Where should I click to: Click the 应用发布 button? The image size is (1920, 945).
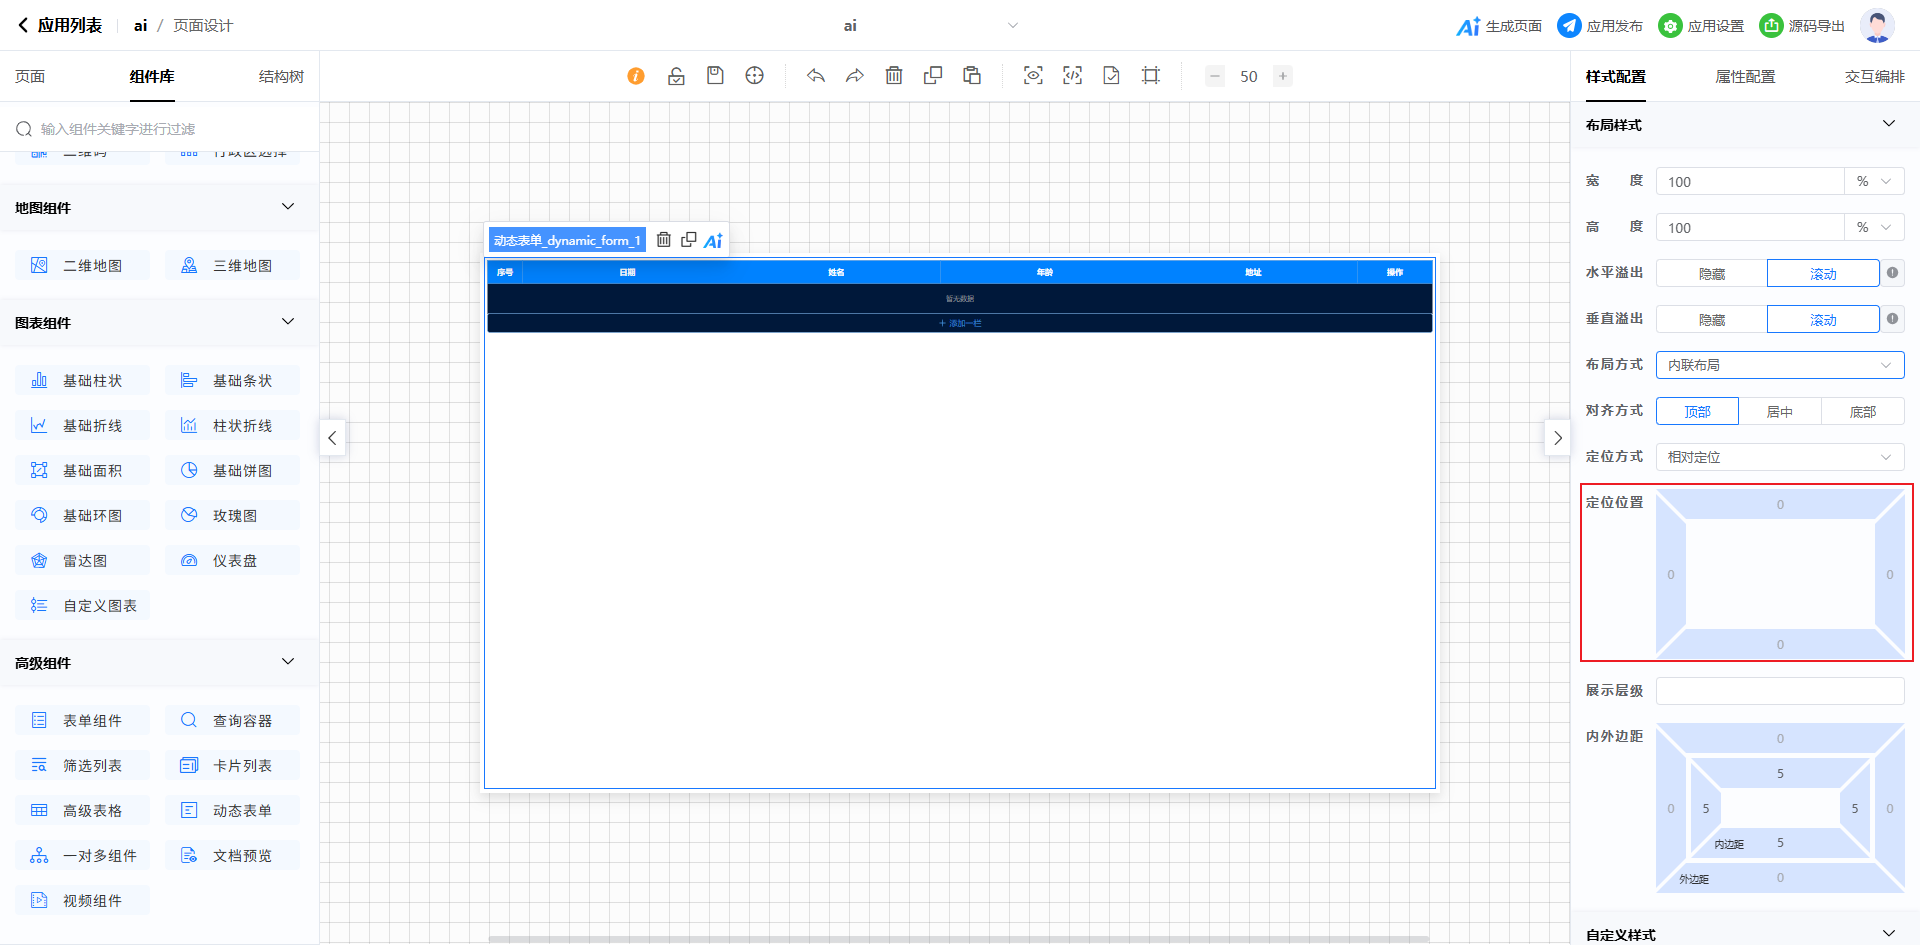click(1600, 26)
